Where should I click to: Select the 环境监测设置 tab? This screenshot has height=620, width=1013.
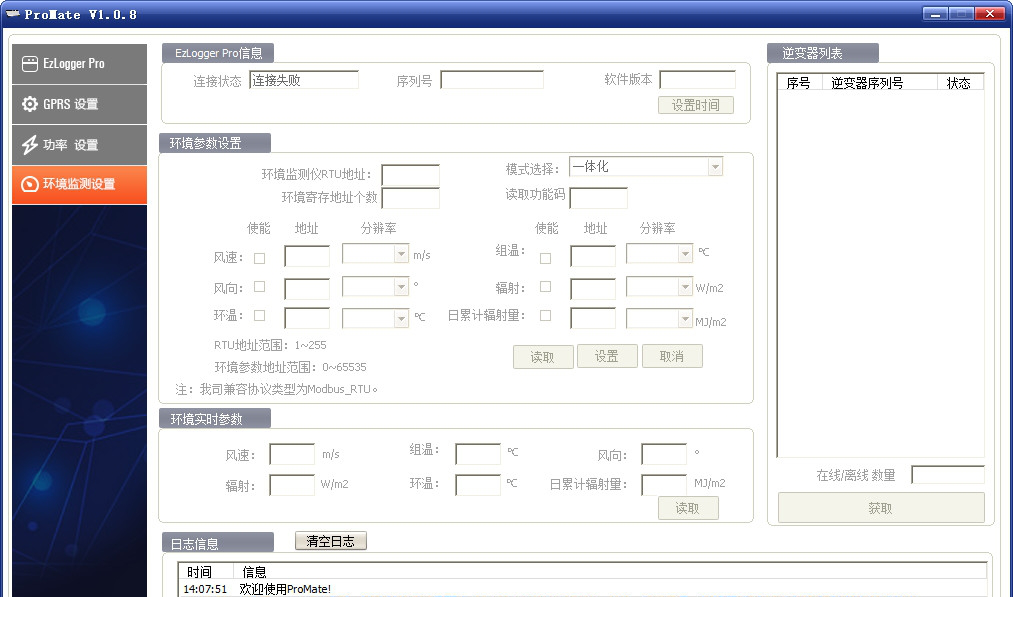click(79, 185)
